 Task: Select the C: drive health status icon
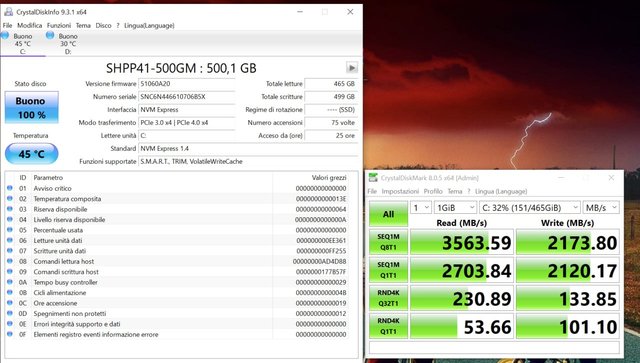pos(5,36)
